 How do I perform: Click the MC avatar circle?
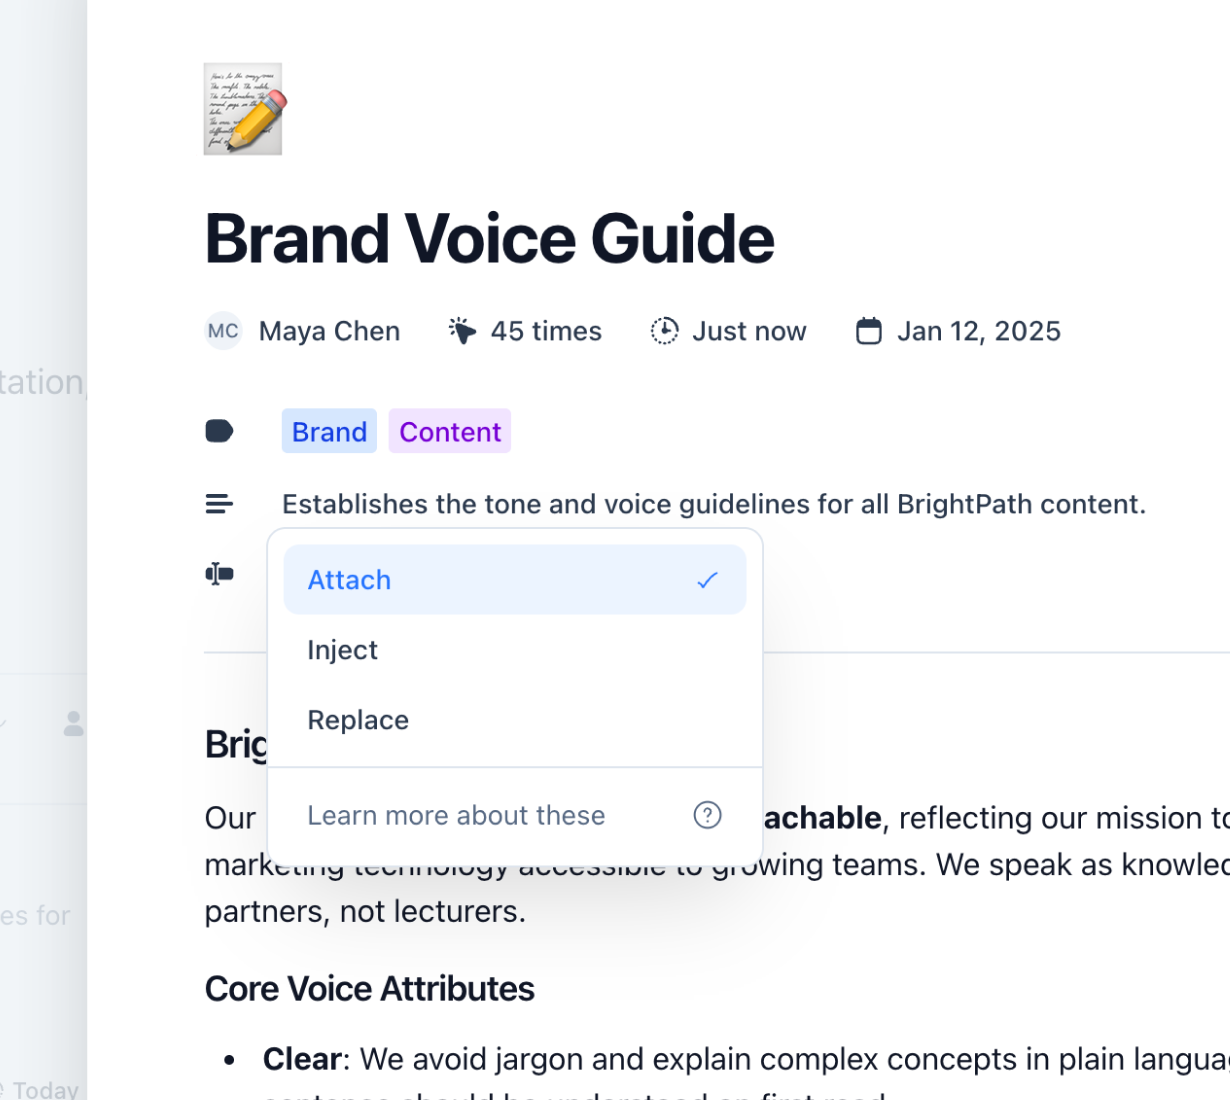[x=222, y=330]
